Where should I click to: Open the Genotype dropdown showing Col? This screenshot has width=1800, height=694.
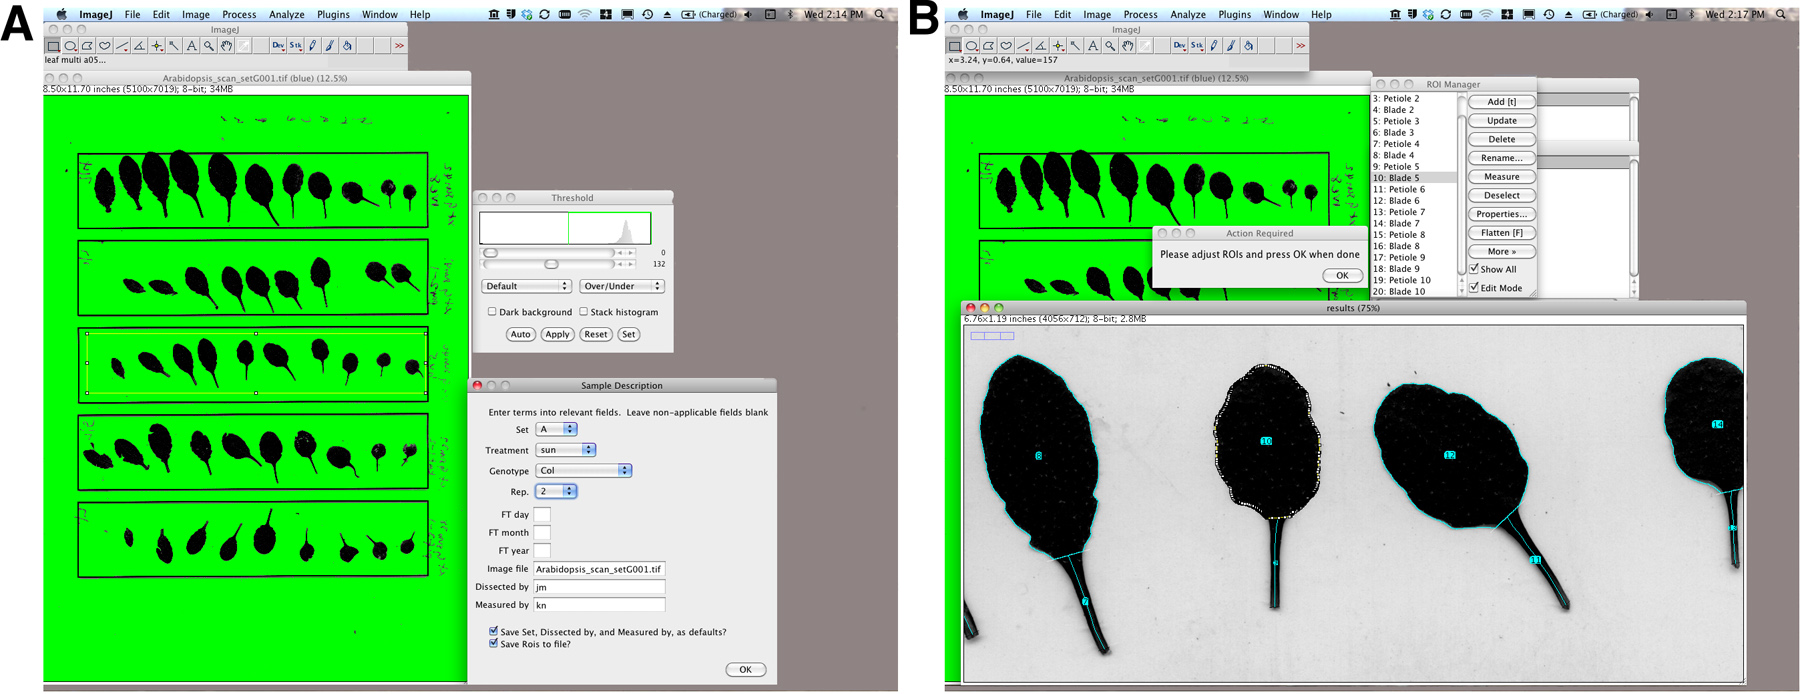pos(584,470)
